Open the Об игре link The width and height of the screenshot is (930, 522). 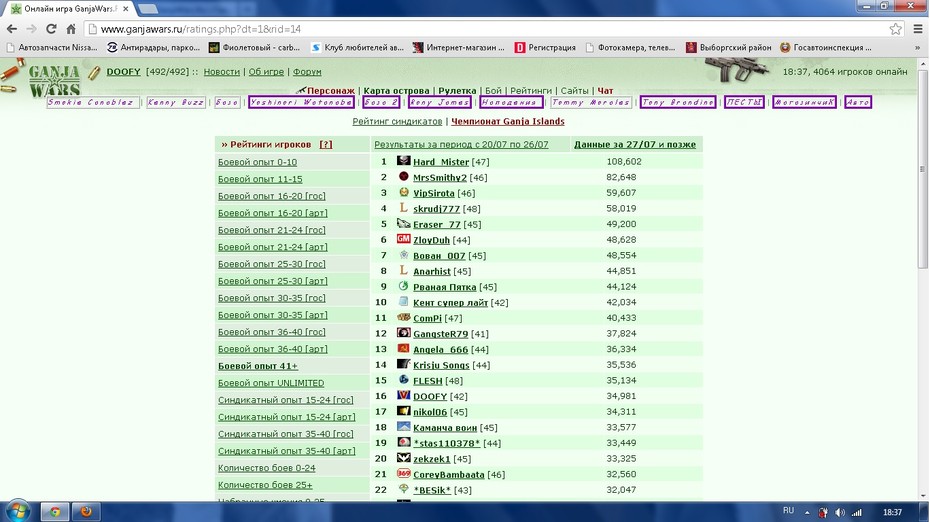click(266, 72)
